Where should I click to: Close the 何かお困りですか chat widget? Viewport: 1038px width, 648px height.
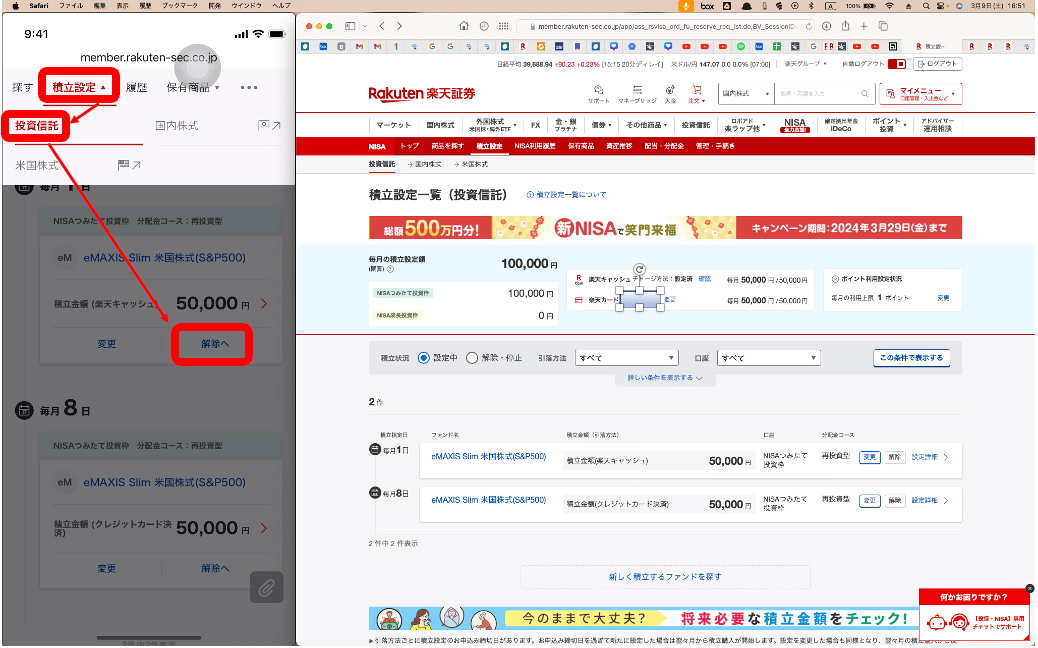pyautogui.click(x=1029, y=588)
